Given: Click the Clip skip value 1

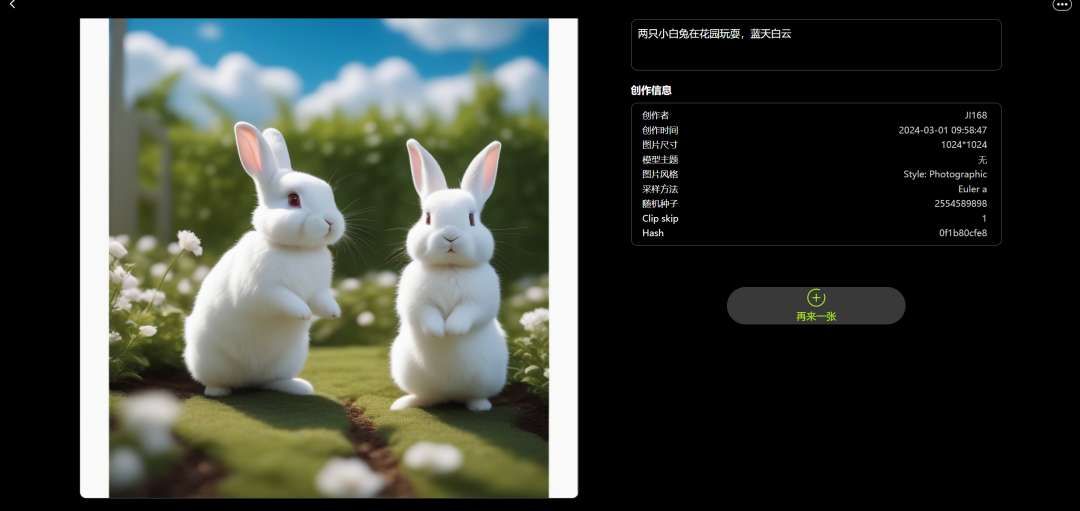Looking at the screenshot, I should click(984, 218).
